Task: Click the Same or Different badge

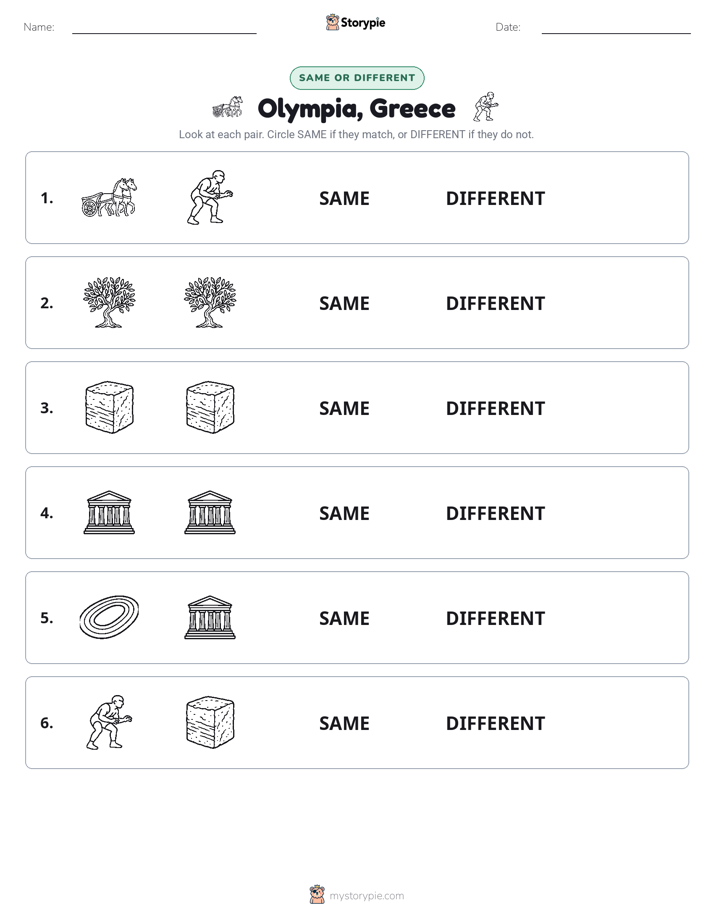Action: click(x=357, y=78)
